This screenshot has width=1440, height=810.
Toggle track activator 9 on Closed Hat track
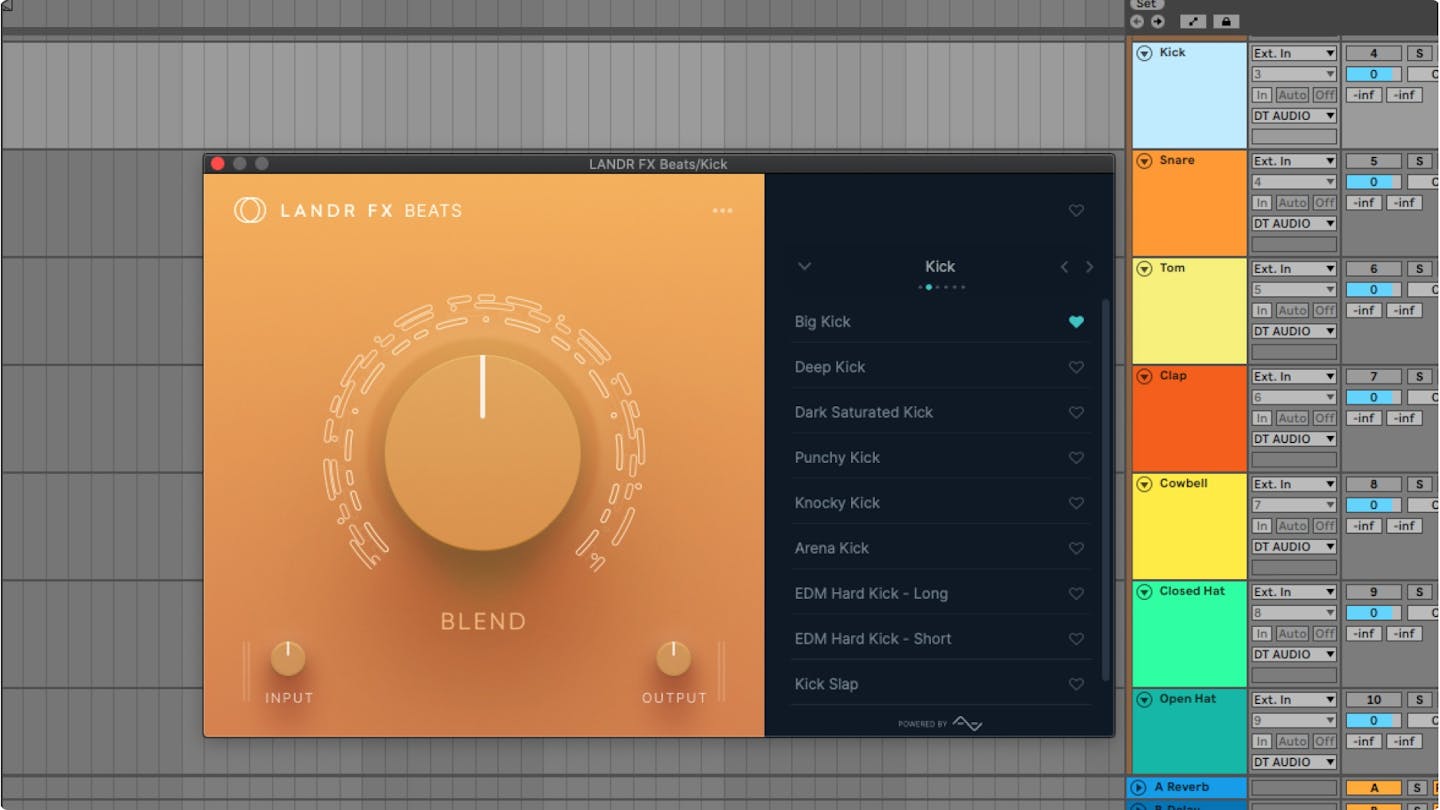point(1373,592)
